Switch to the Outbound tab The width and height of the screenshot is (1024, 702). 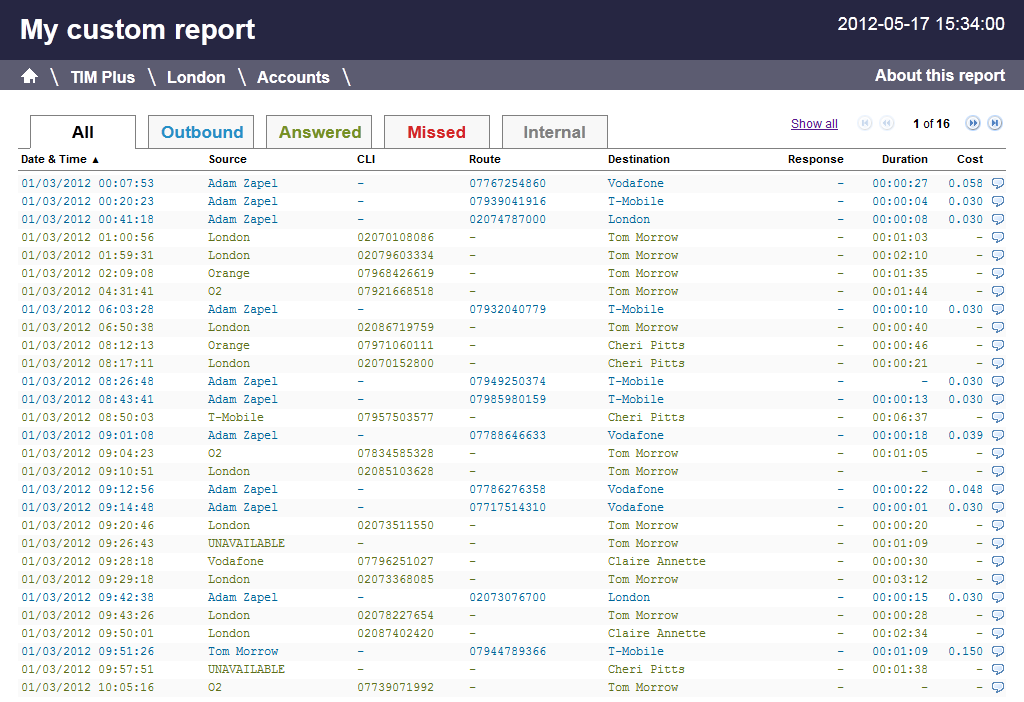pyautogui.click(x=202, y=132)
